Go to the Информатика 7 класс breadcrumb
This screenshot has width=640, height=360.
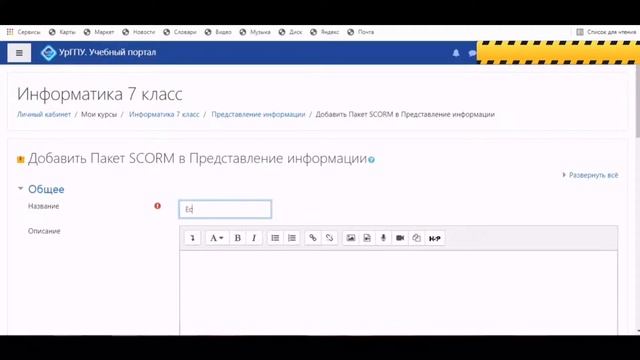164,114
